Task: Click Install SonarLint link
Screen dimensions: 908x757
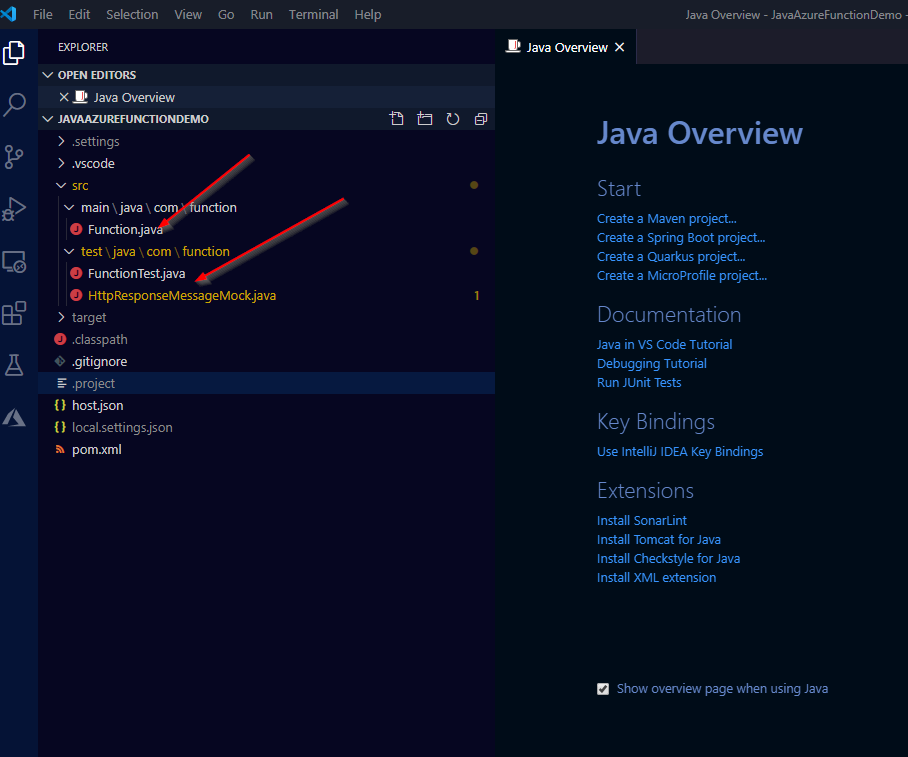Action: 642,520
